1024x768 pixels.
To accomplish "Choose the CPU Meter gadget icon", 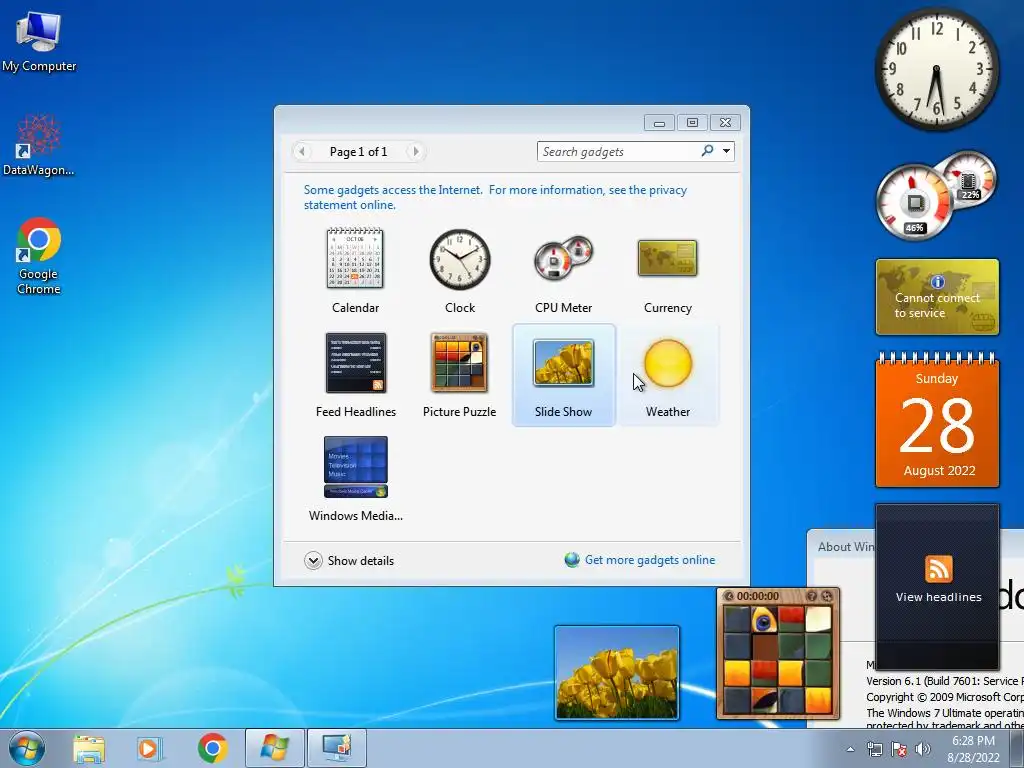I will click(x=563, y=259).
